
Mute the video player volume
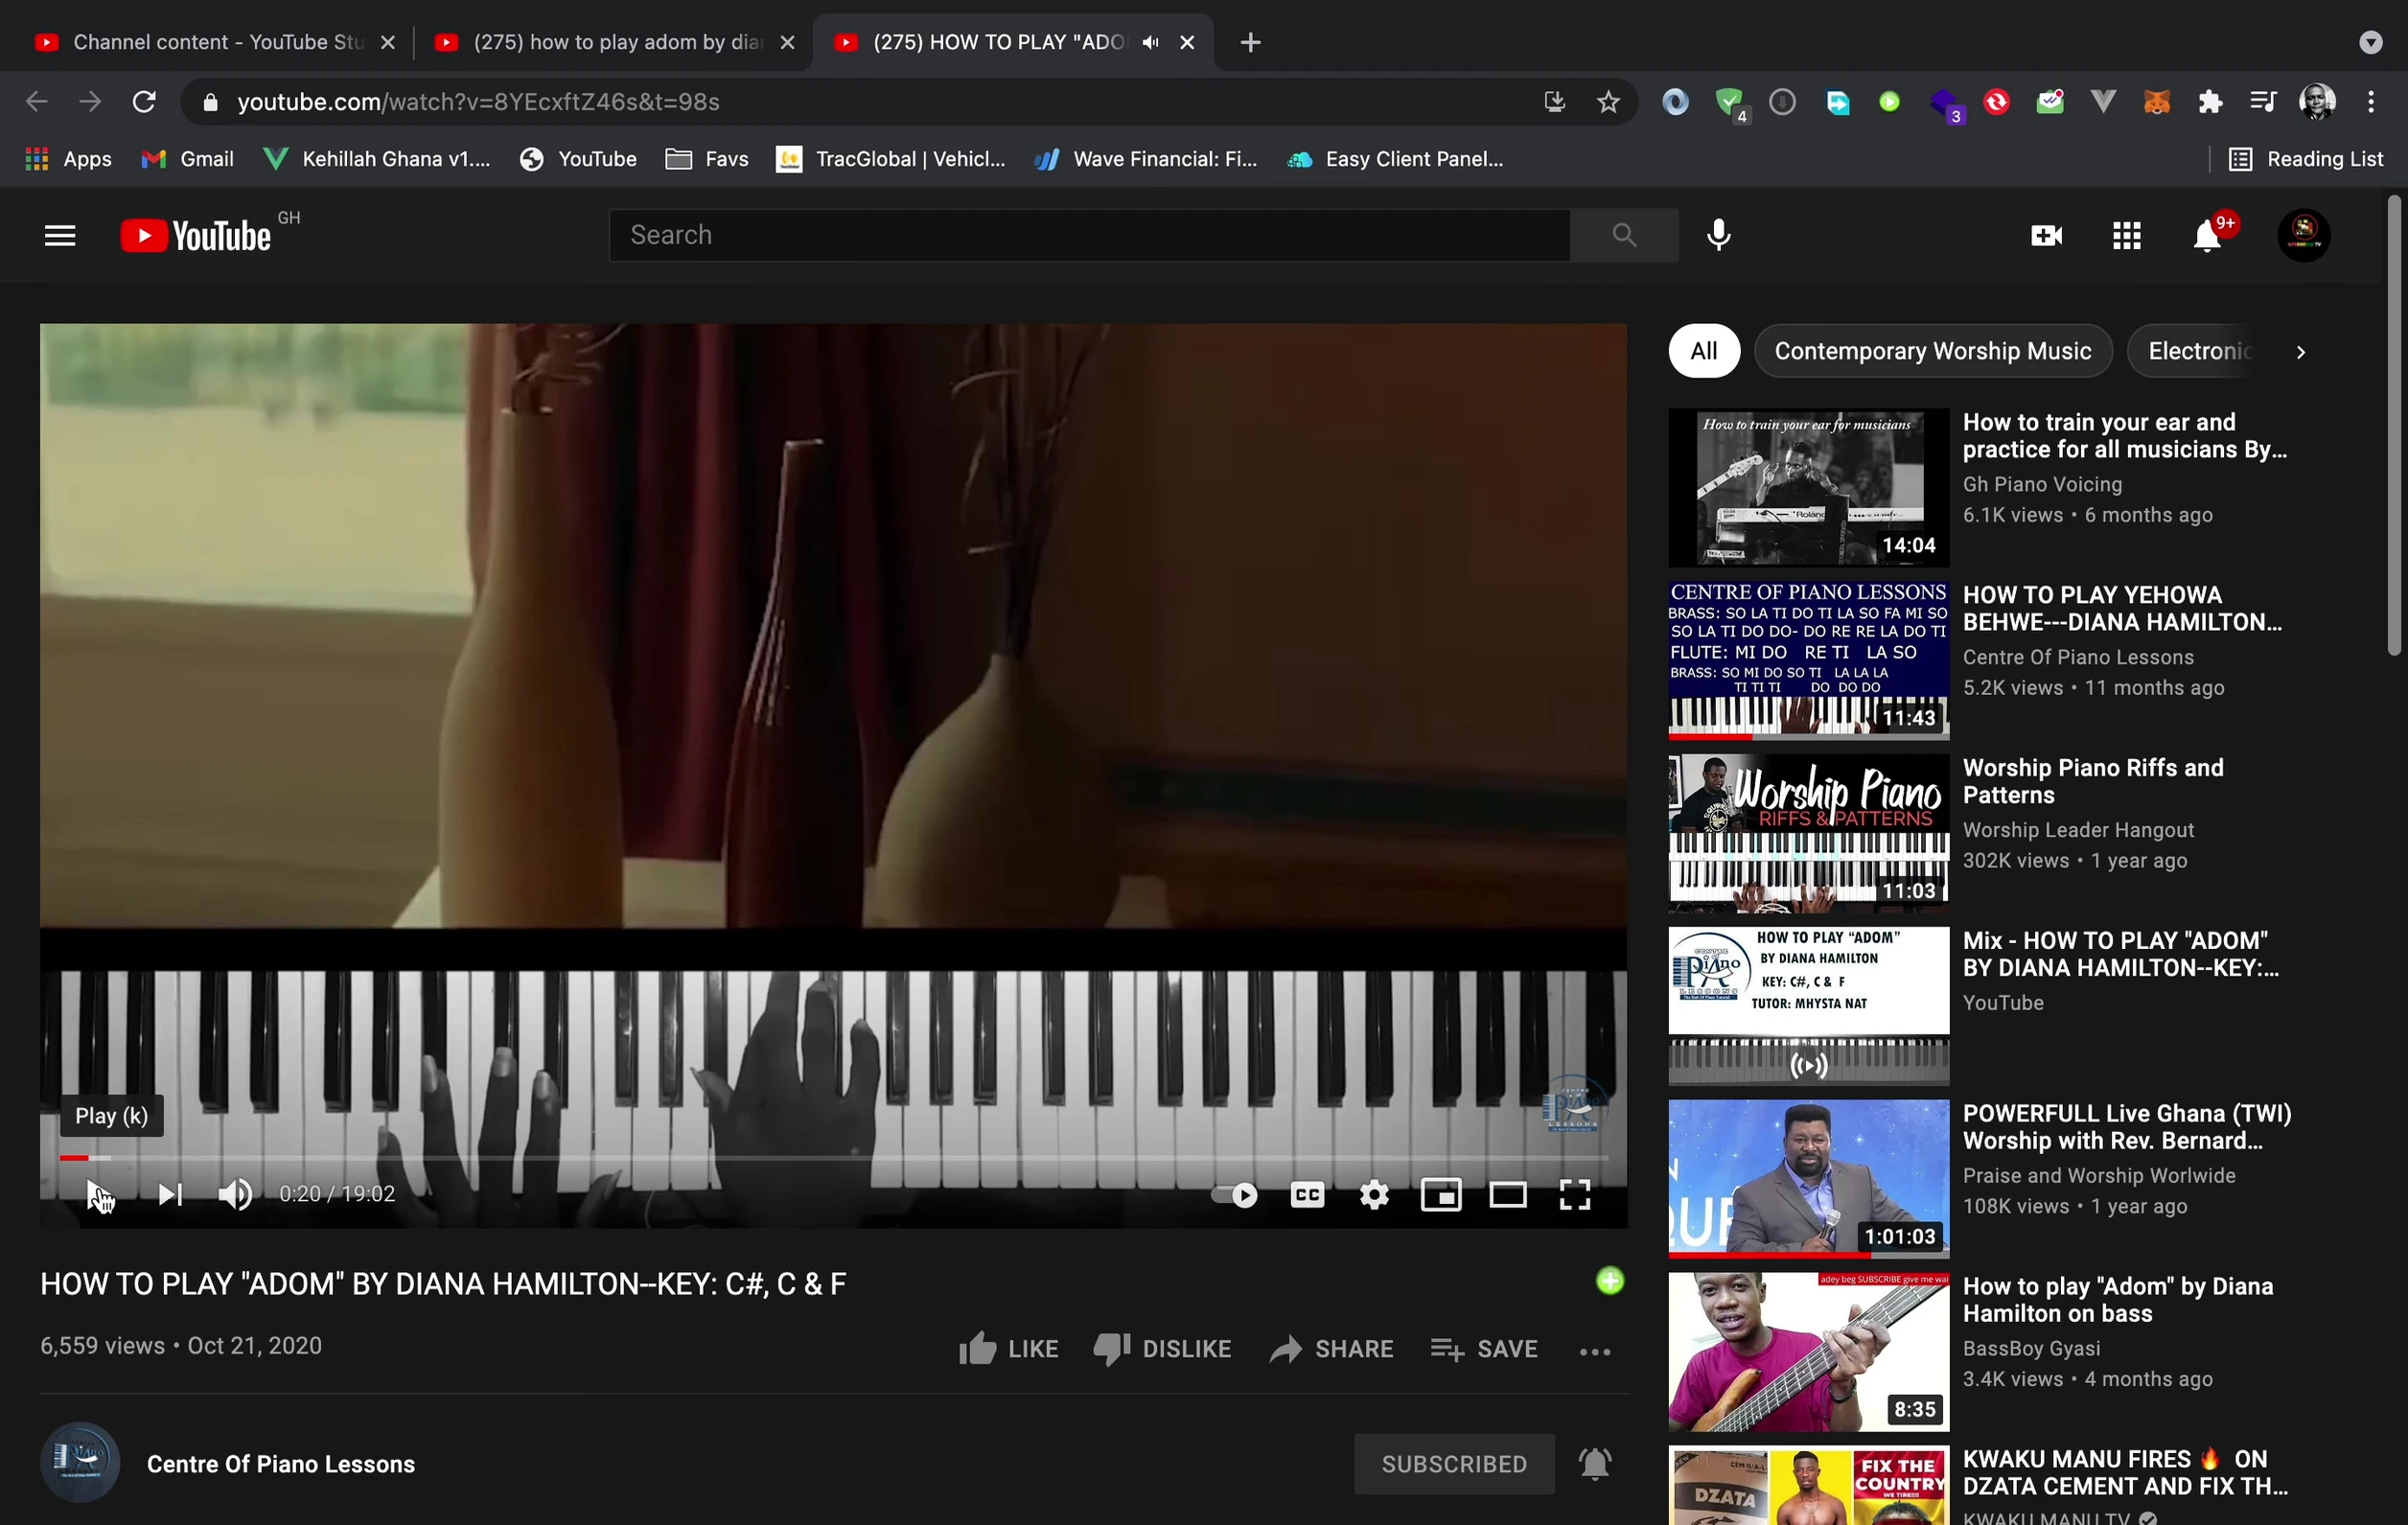[x=236, y=1194]
